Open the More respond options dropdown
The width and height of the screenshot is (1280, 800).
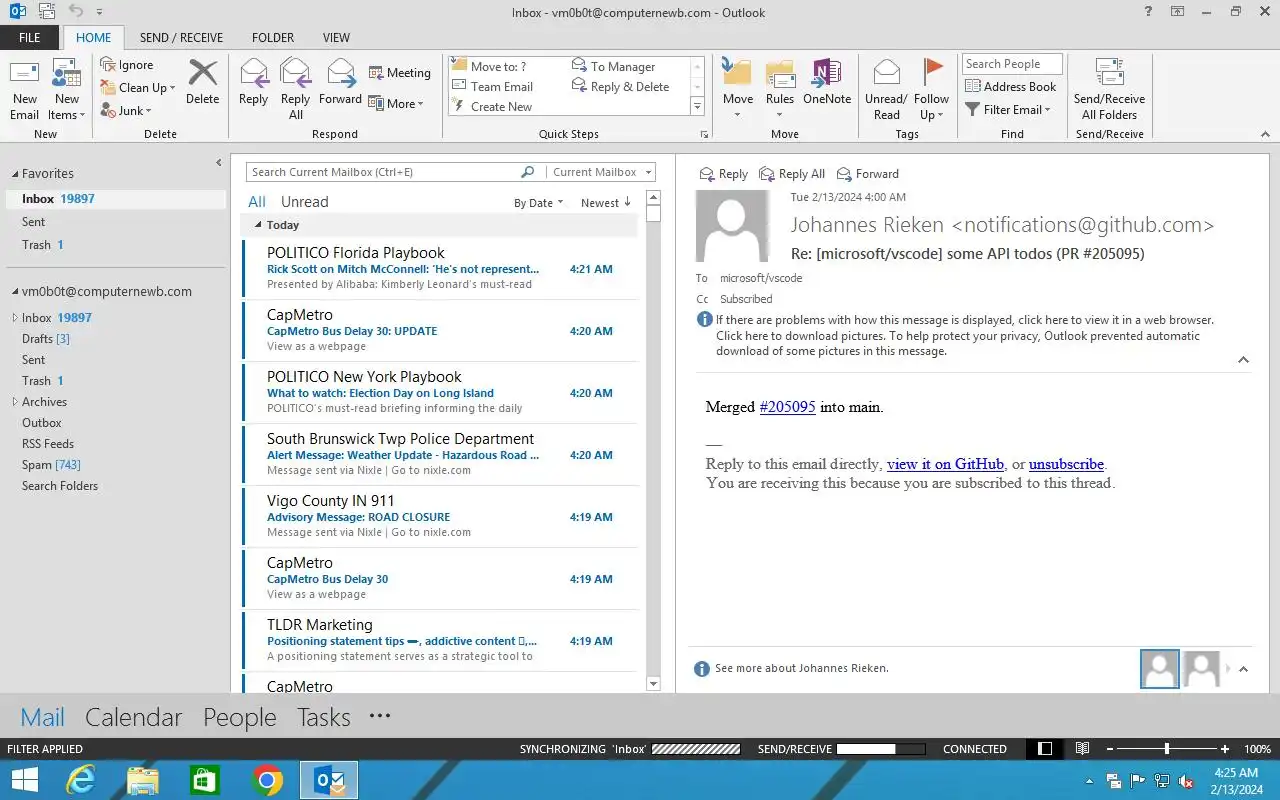(x=396, y=104)
